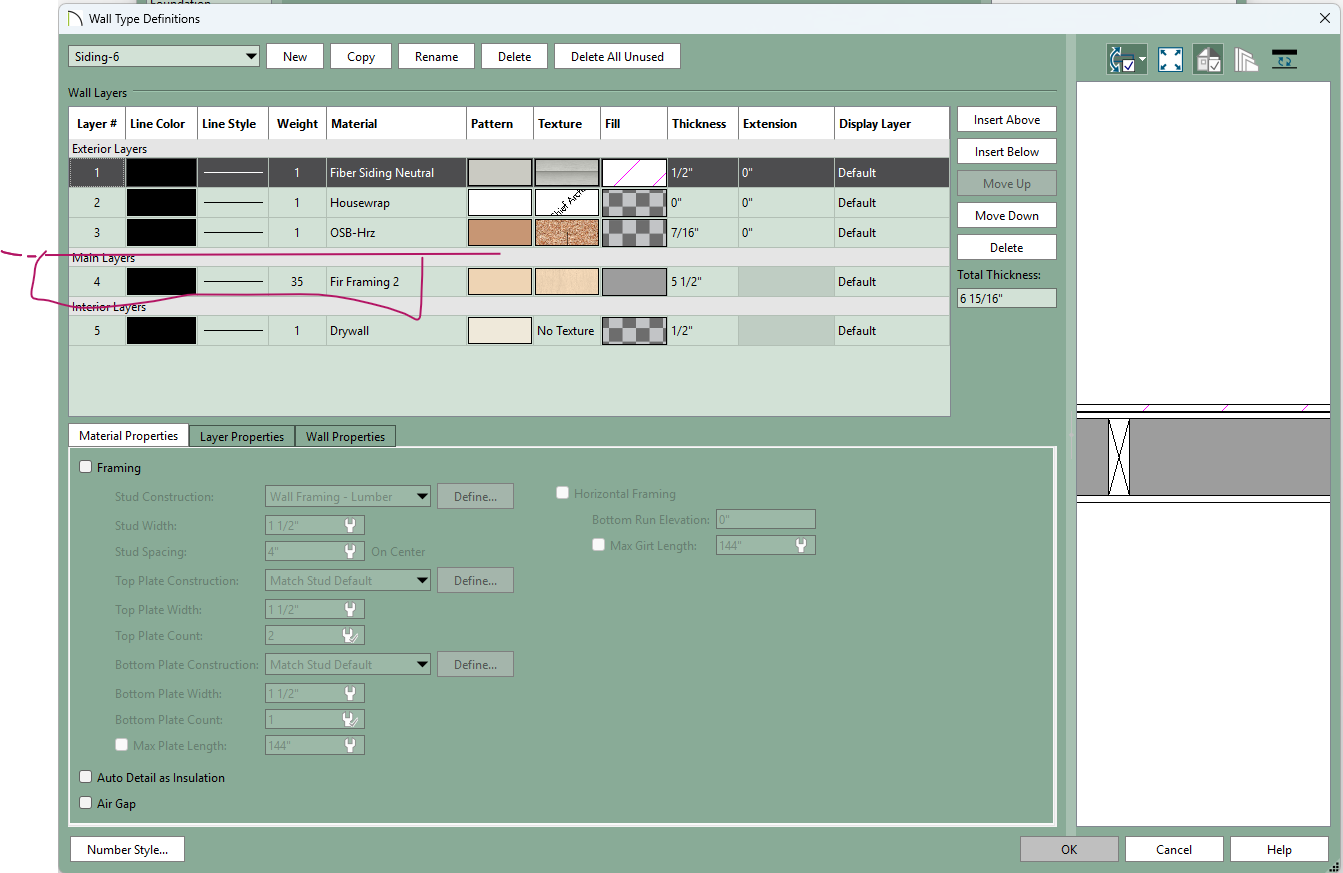This screenshot has width=1343, height=873.
Task: Click the Chief Architect icon in the title bar
Action: click(74, 18)
